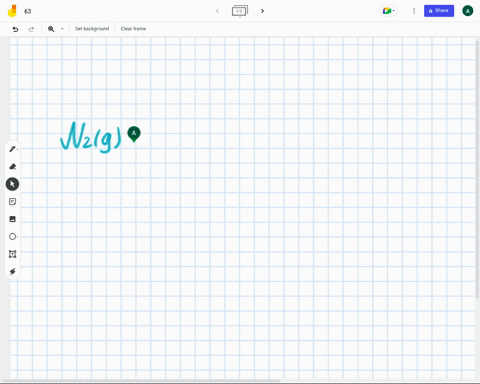Select the Circle shape tool

pos(12,237)
